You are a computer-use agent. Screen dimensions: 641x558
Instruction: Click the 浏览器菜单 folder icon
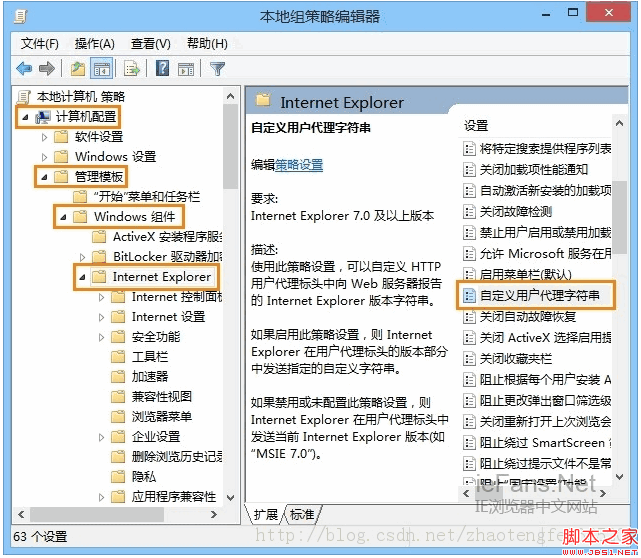(118, 416)
